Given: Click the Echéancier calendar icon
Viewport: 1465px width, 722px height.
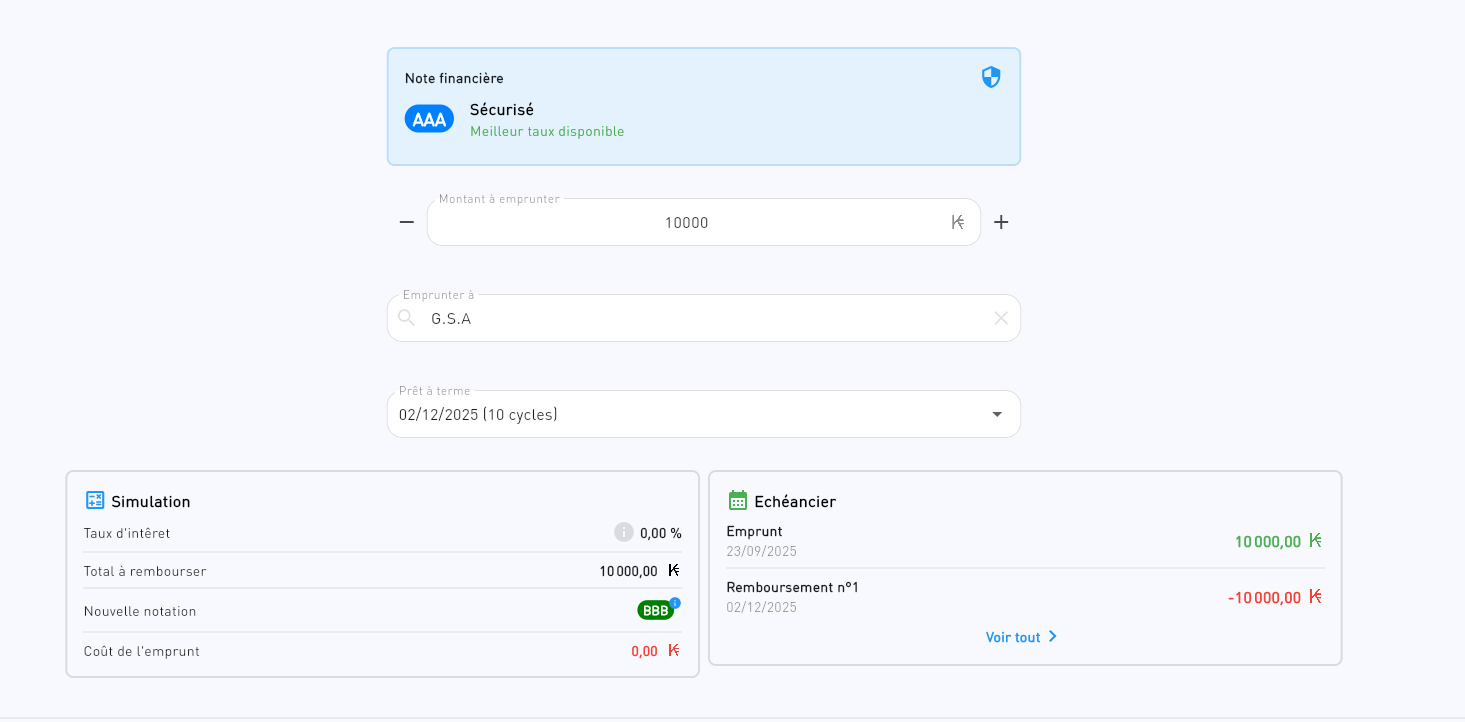Looking at the screenshot, I should point(738,501).
